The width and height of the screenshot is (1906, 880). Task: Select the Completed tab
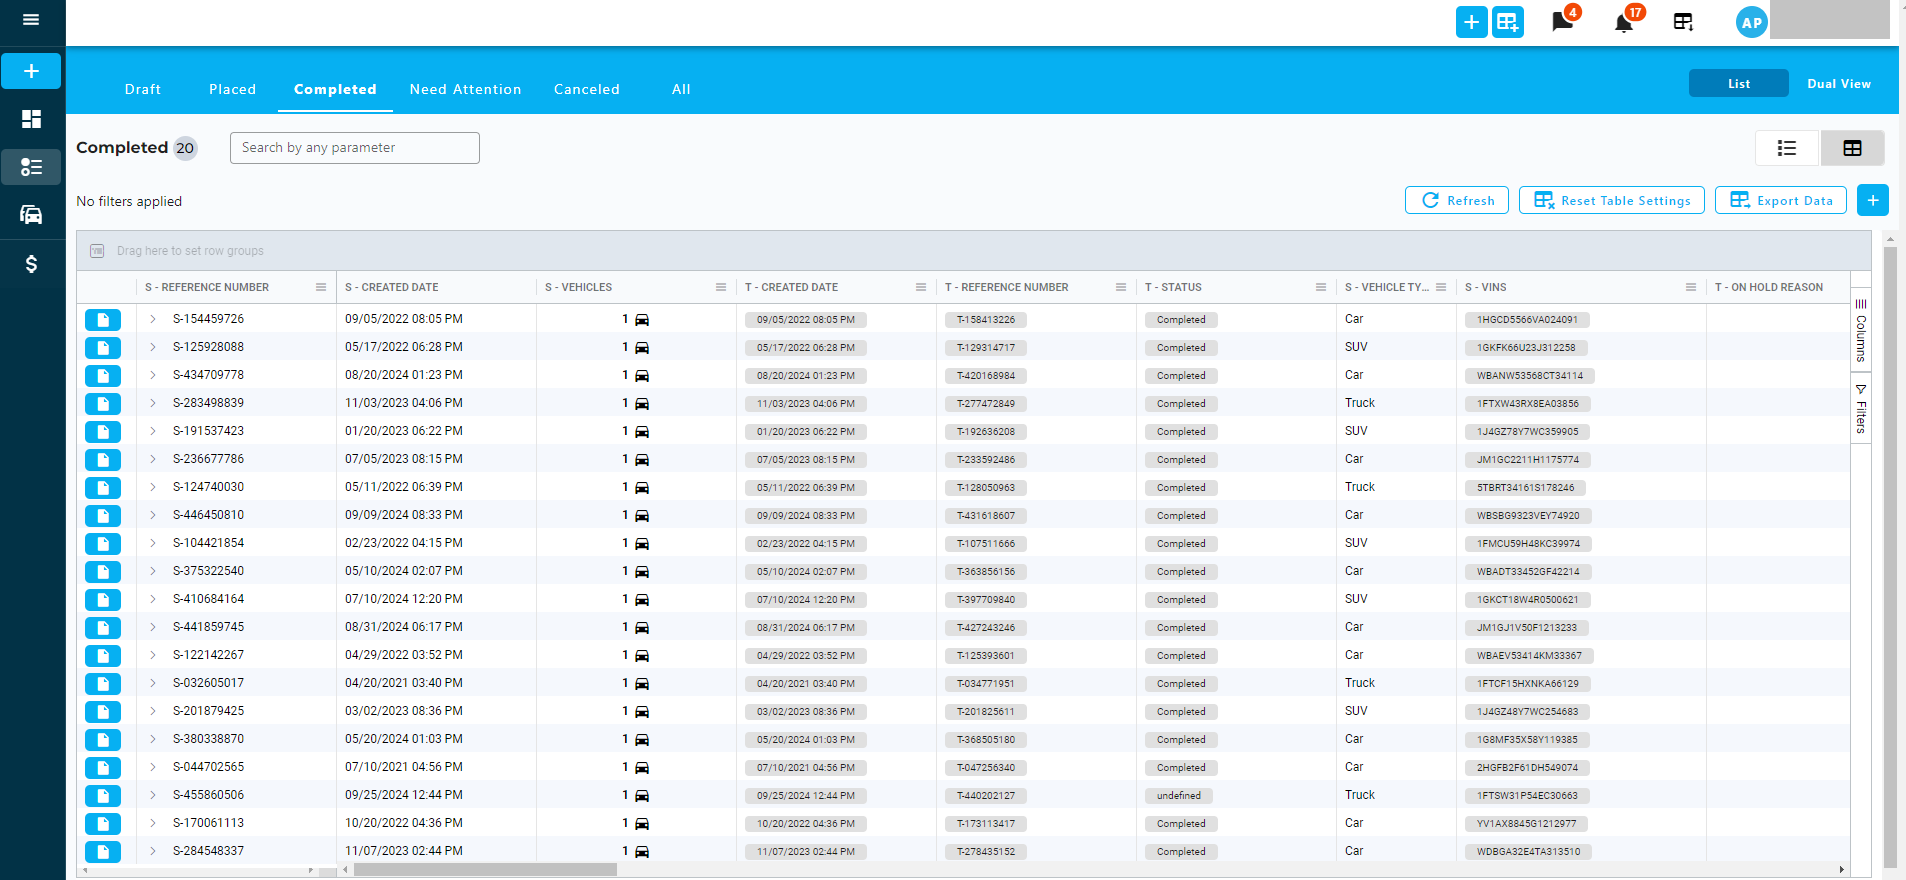[x=335, y=89]
